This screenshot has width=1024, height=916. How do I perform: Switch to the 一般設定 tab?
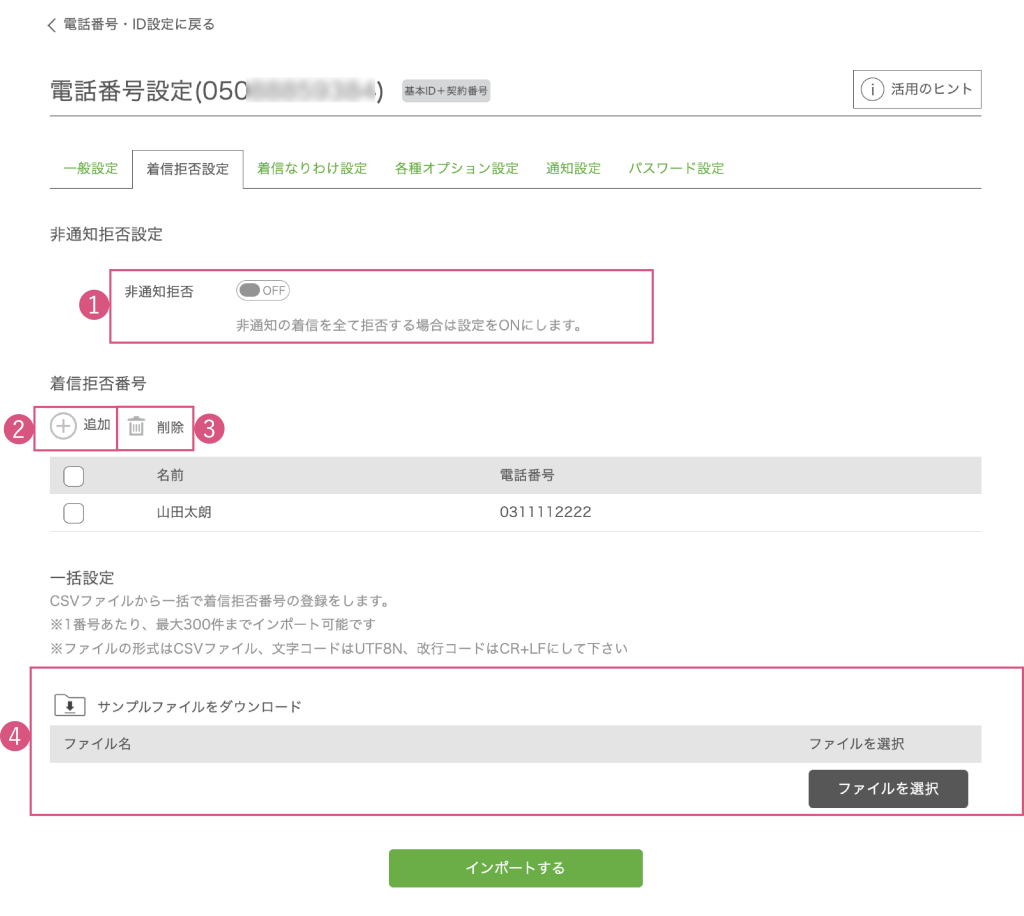[x=91, y=168]
